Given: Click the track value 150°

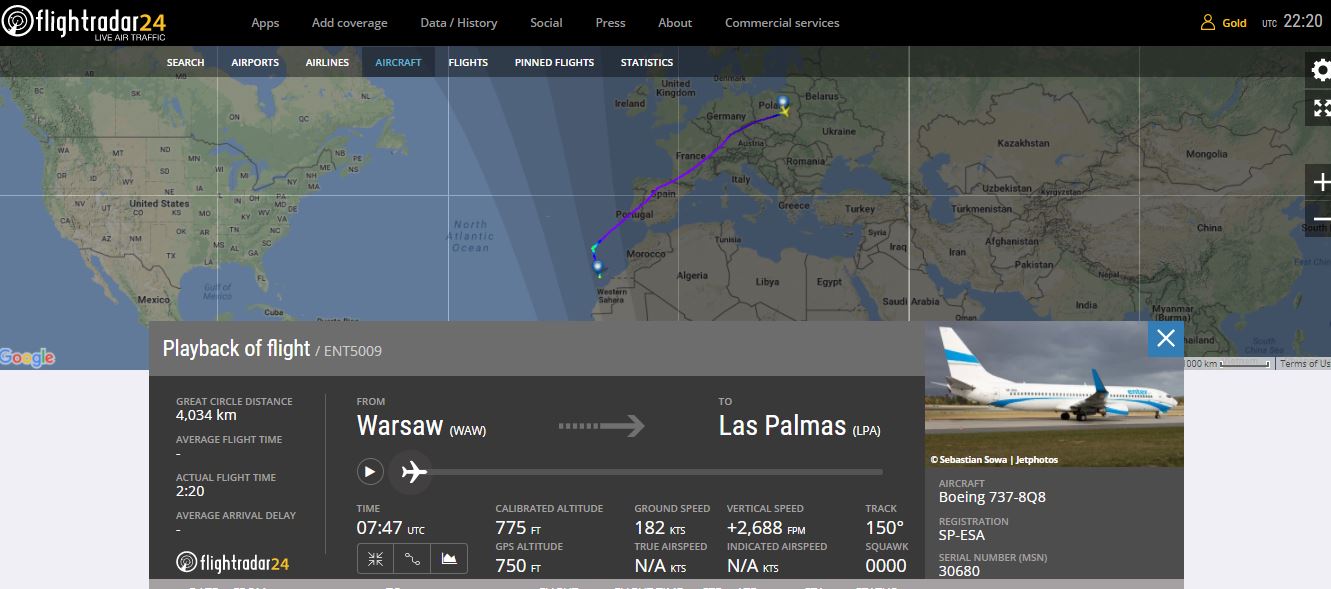Looking at the screenshot, I should (x=884, y=528).
